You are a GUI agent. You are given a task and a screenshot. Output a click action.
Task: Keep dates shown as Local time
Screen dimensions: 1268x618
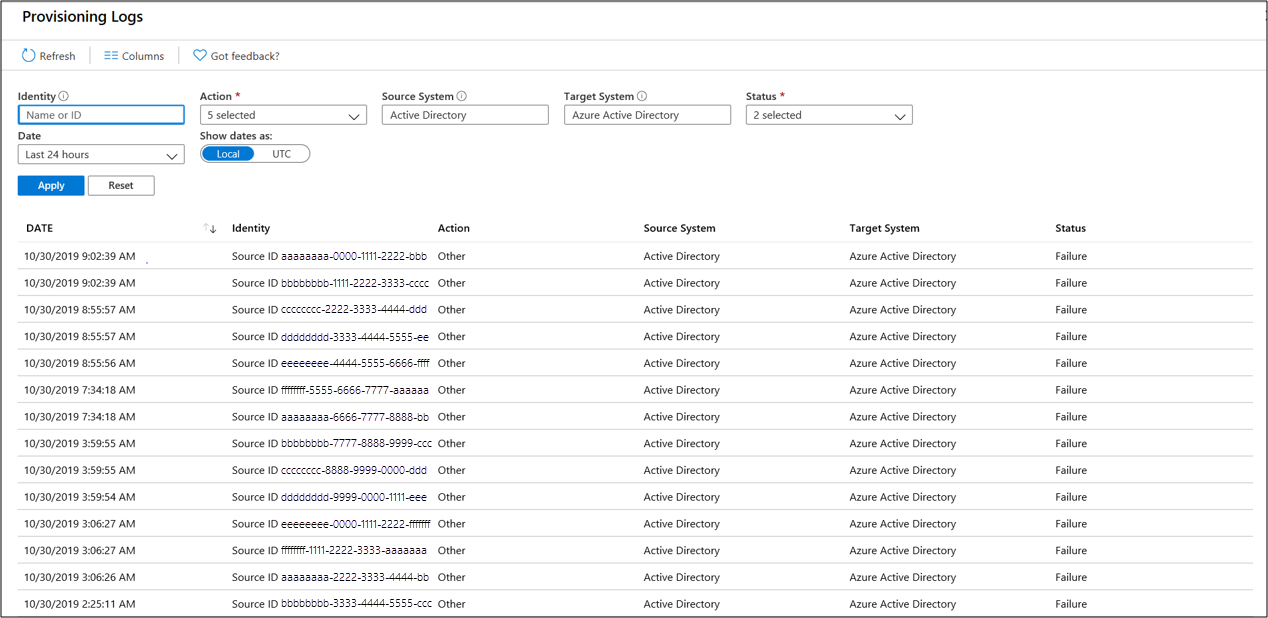(228, 153)
